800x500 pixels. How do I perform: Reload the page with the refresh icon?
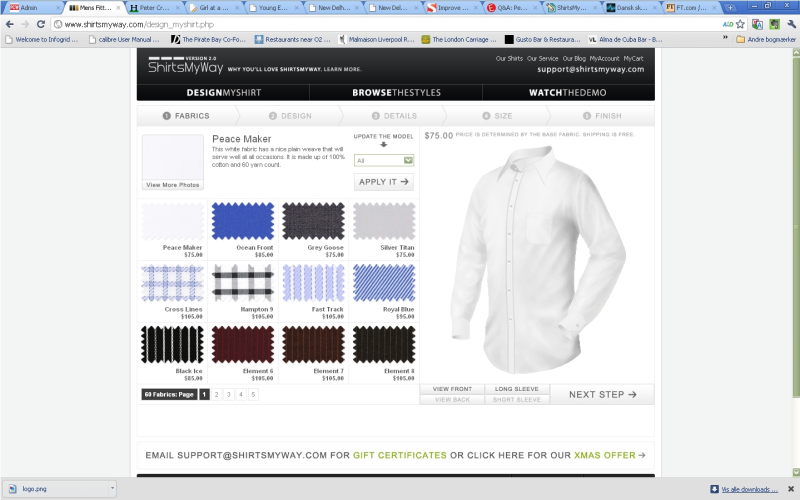click(x=41, y=24)
